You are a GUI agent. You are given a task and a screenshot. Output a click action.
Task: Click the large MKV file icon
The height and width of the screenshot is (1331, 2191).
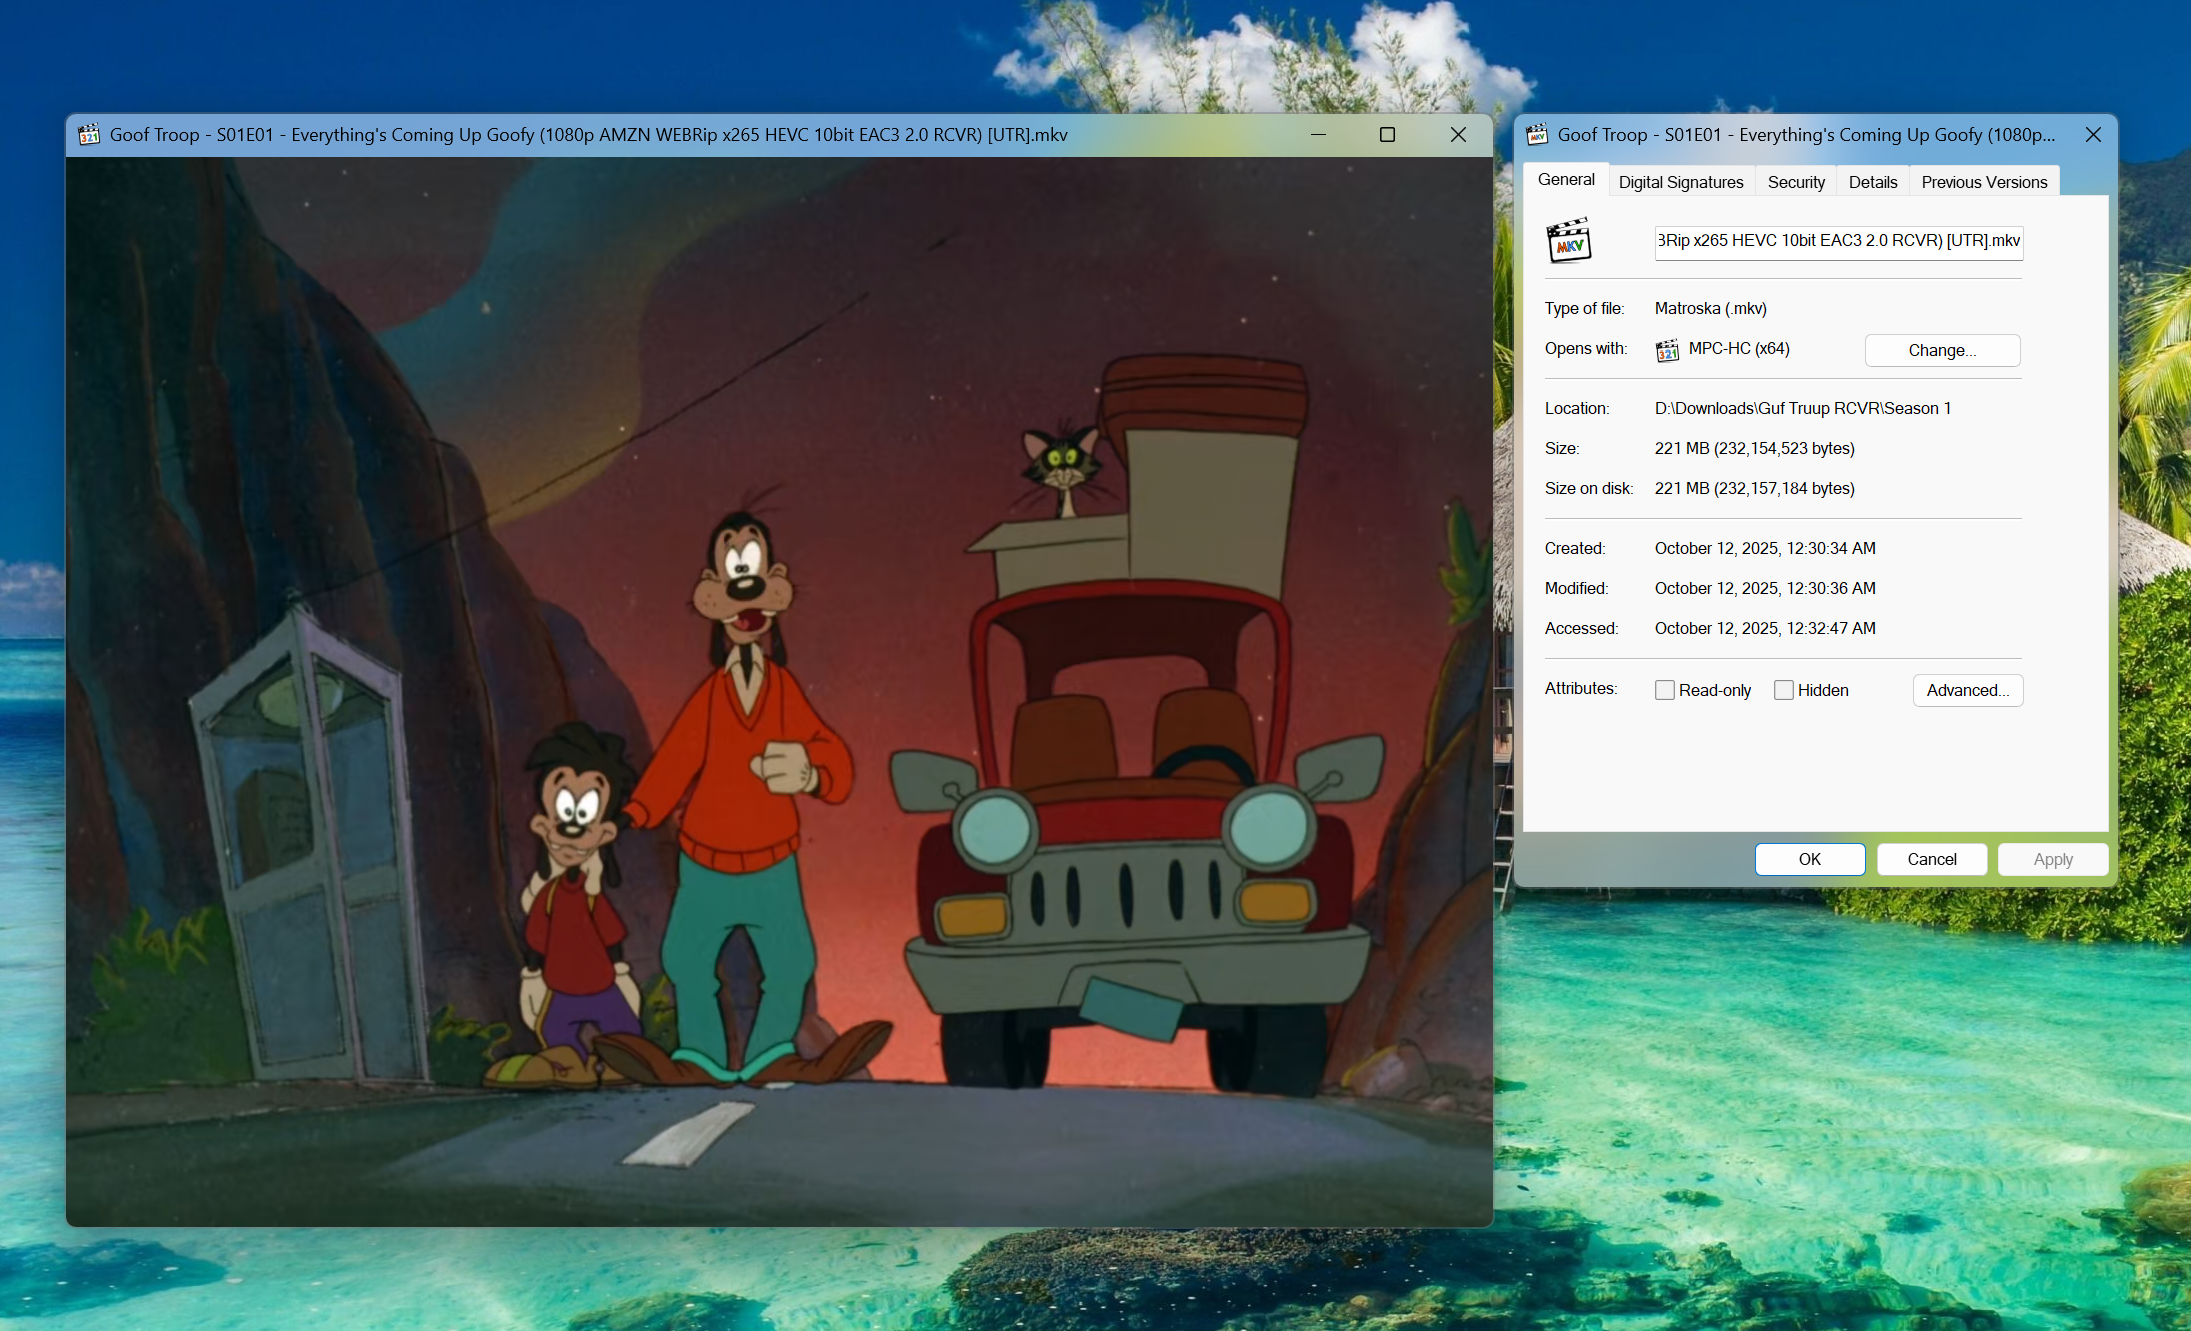(1568, 241)
